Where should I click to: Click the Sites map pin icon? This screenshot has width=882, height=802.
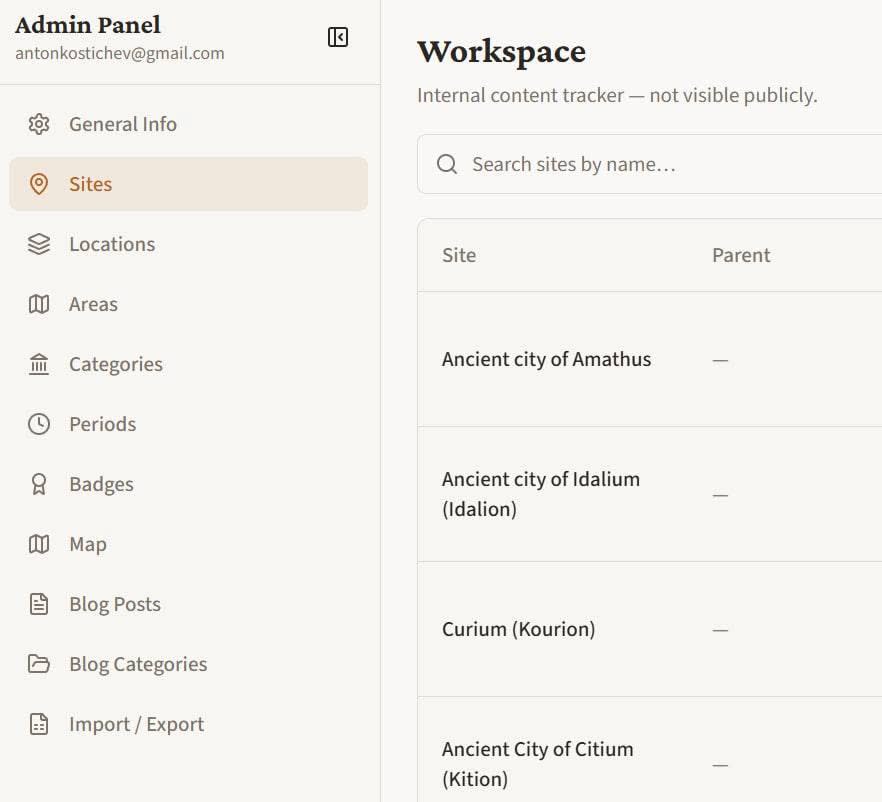tap(39, 184)
